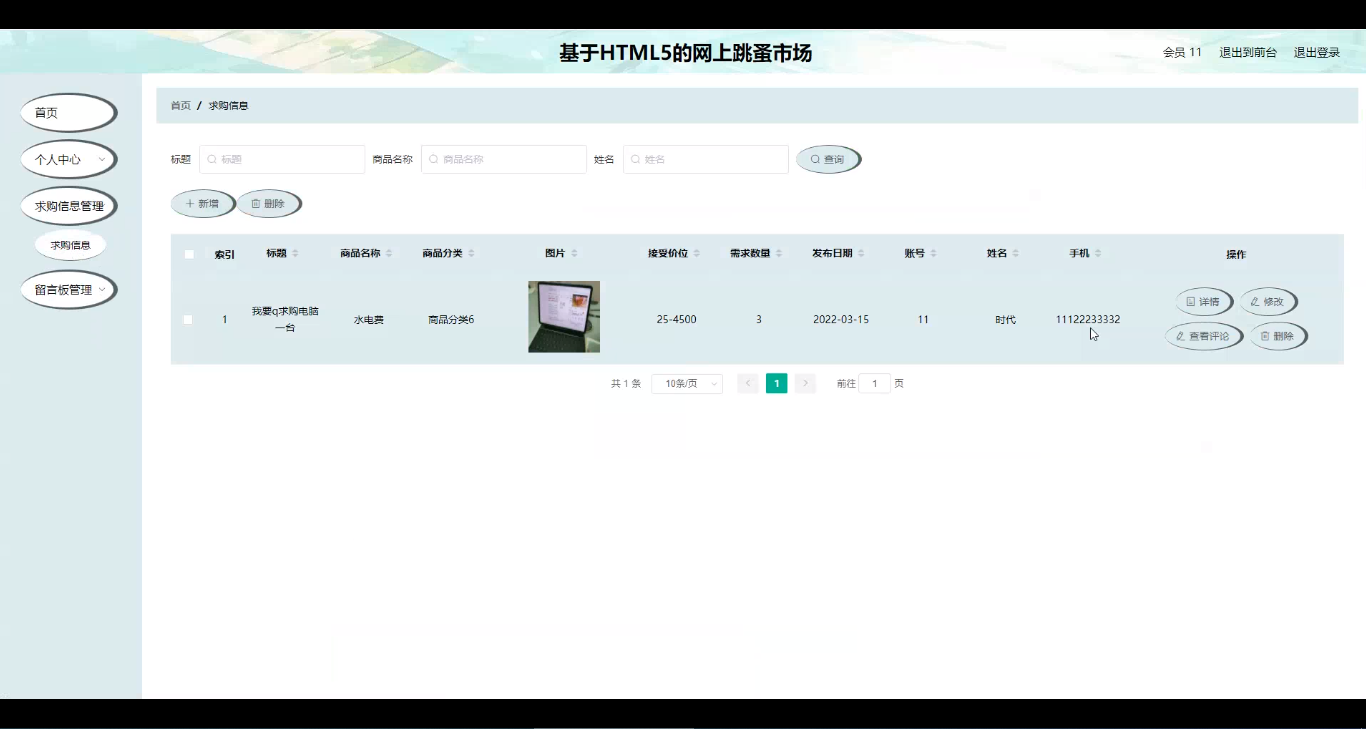Expand the 留言板管理 sidebar menu

point(69,290)
